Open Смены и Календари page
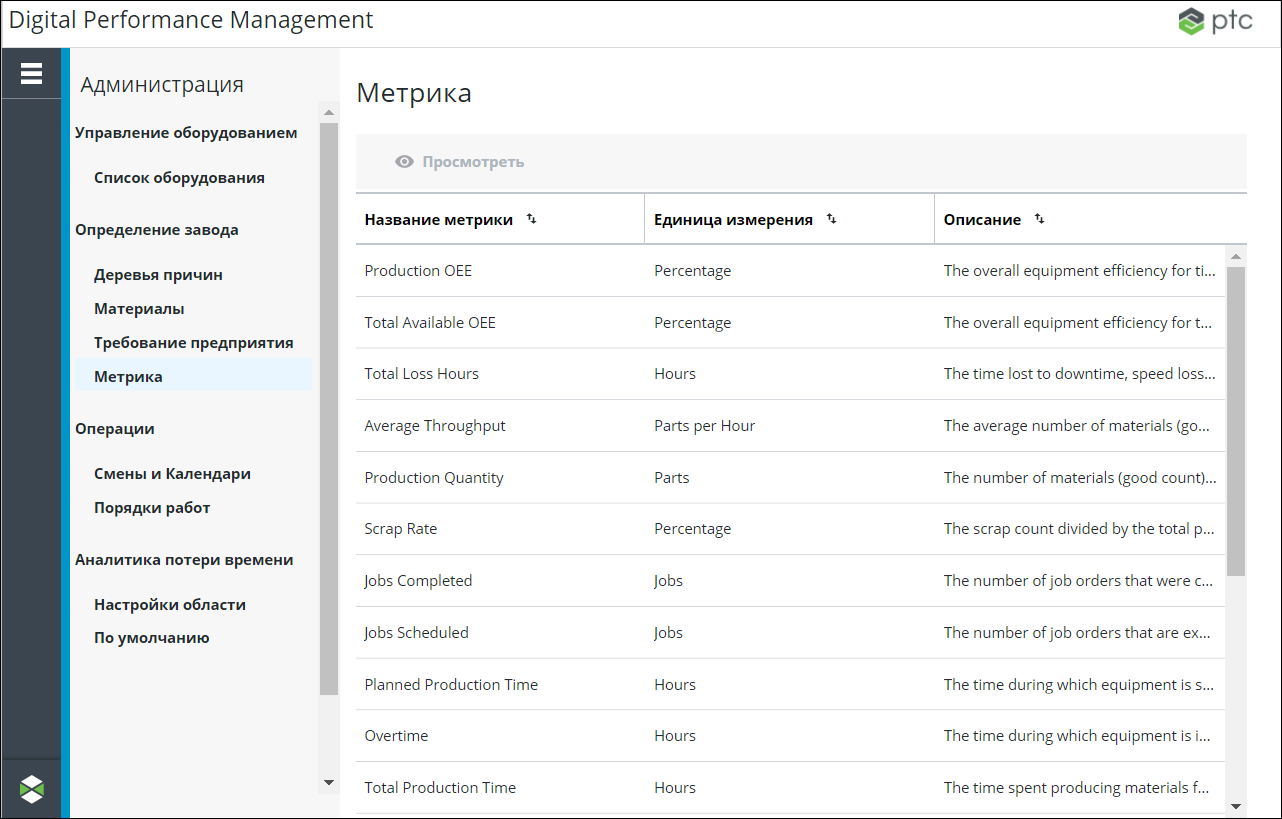Image resolution: width=1282 pixels, height=819 pixels. tap(172, 474)
